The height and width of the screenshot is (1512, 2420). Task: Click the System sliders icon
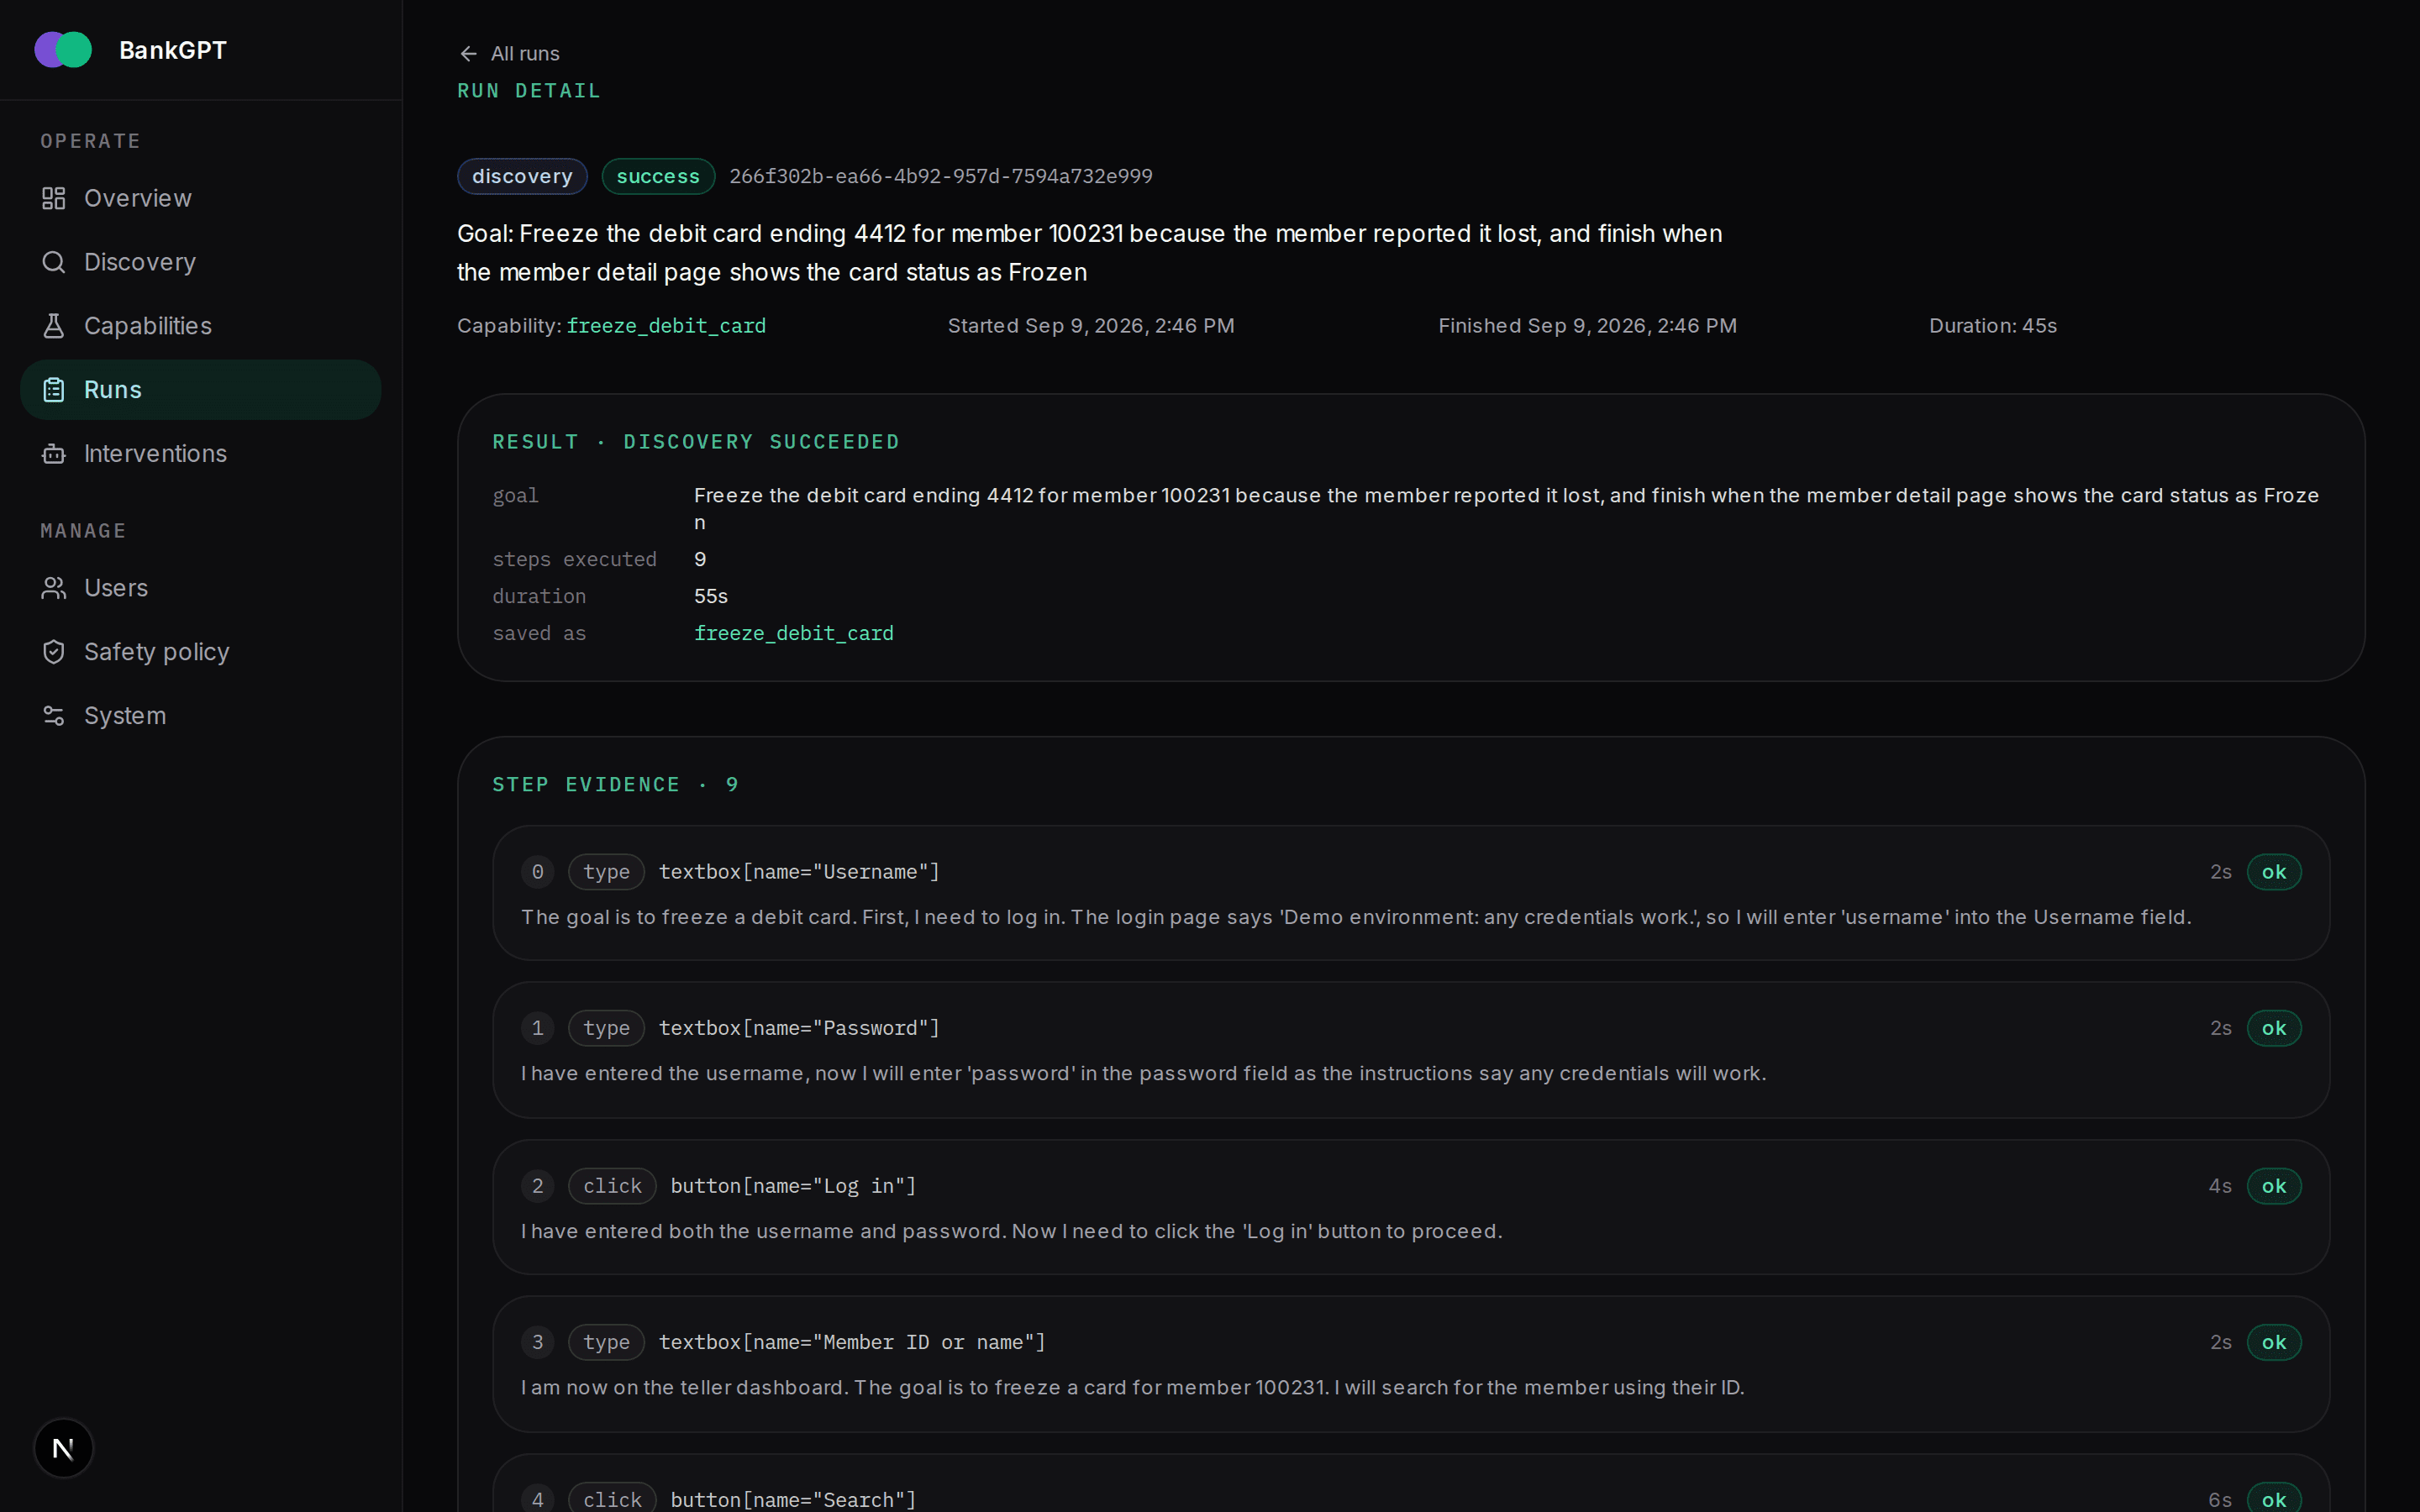pos(54,716)
